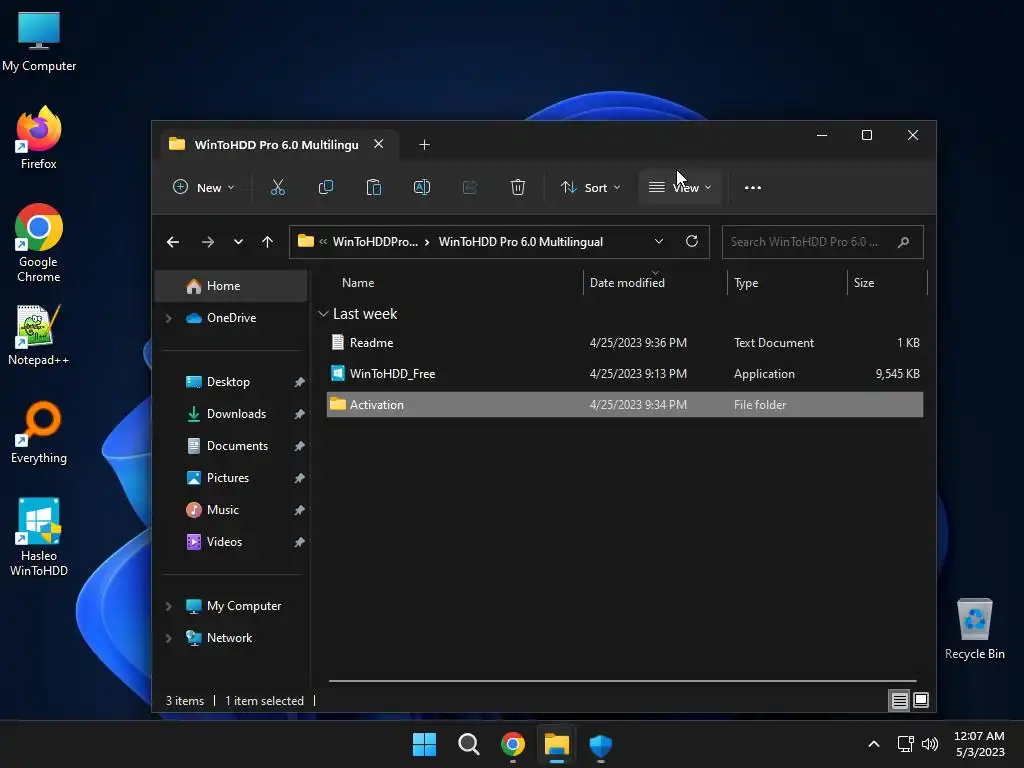
Task: Click Chrome icon in taskbar
Action: [x=513, y=744]
